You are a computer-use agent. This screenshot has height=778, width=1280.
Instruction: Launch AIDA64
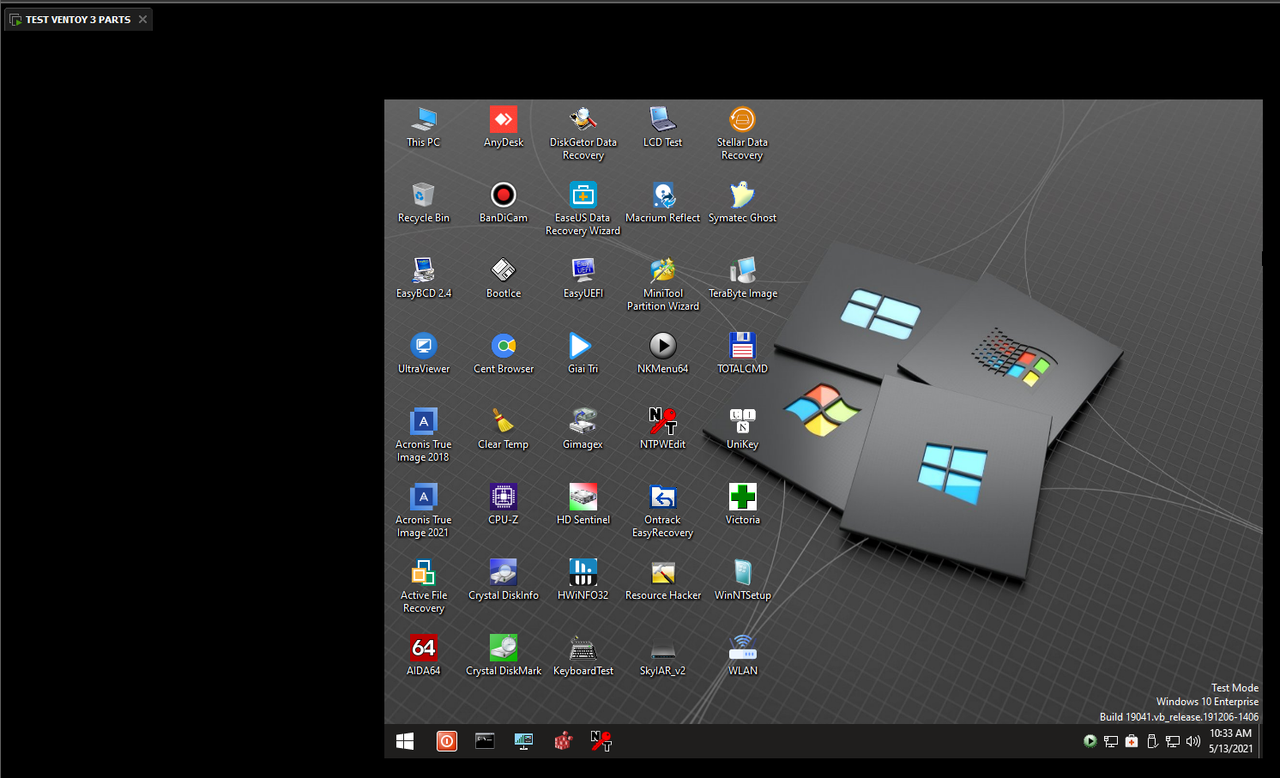tap(423, 655)
